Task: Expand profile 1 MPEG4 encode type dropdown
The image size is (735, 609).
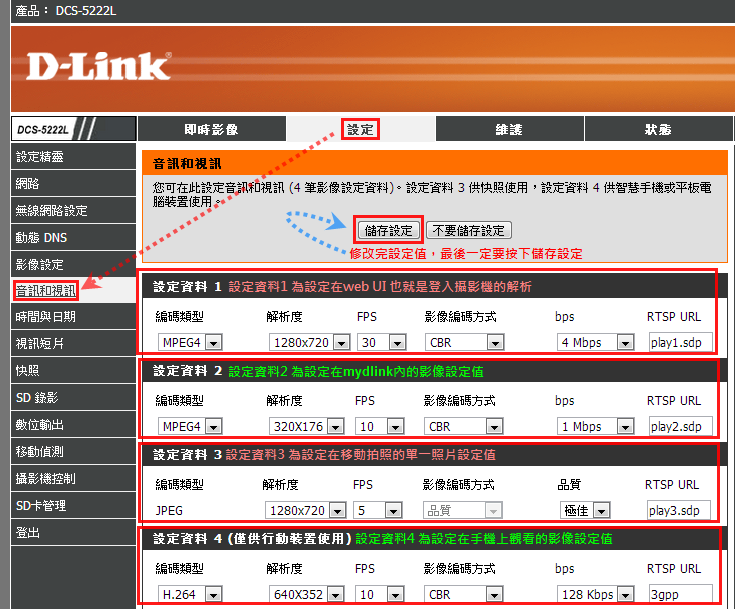Action: pos(190,343)
